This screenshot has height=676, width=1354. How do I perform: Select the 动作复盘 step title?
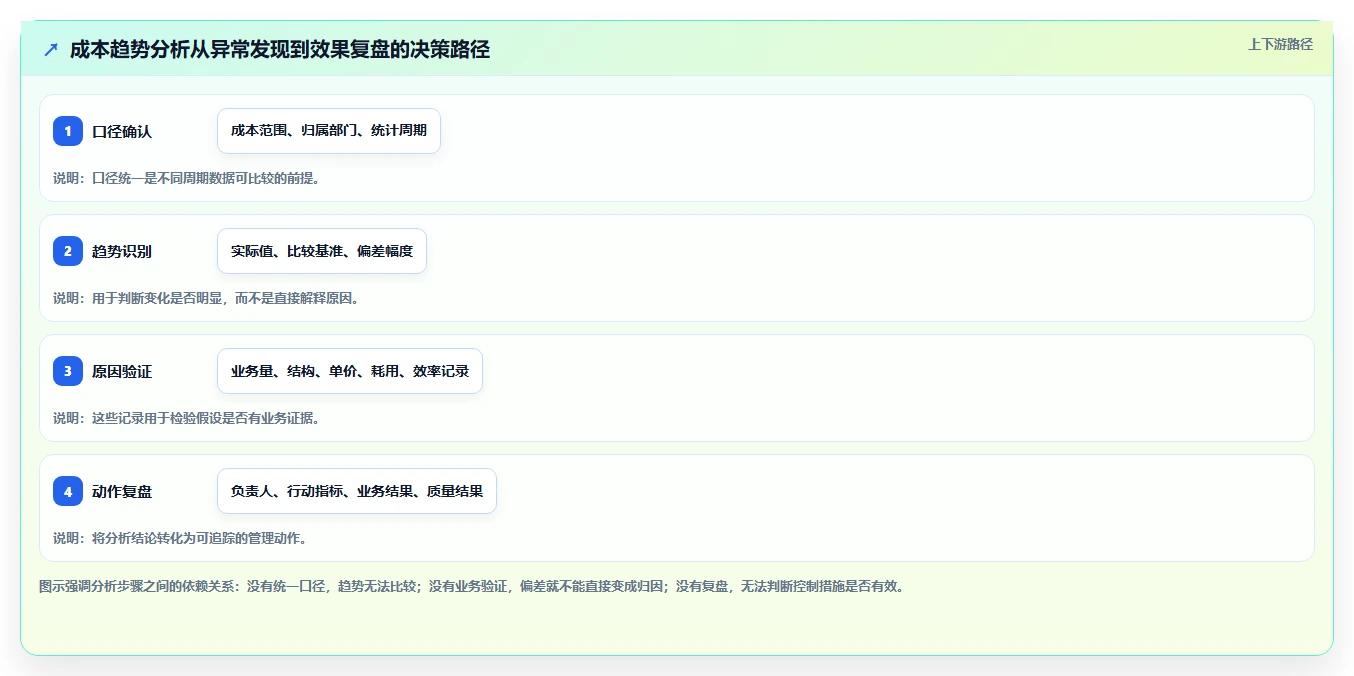pos(122,491)
